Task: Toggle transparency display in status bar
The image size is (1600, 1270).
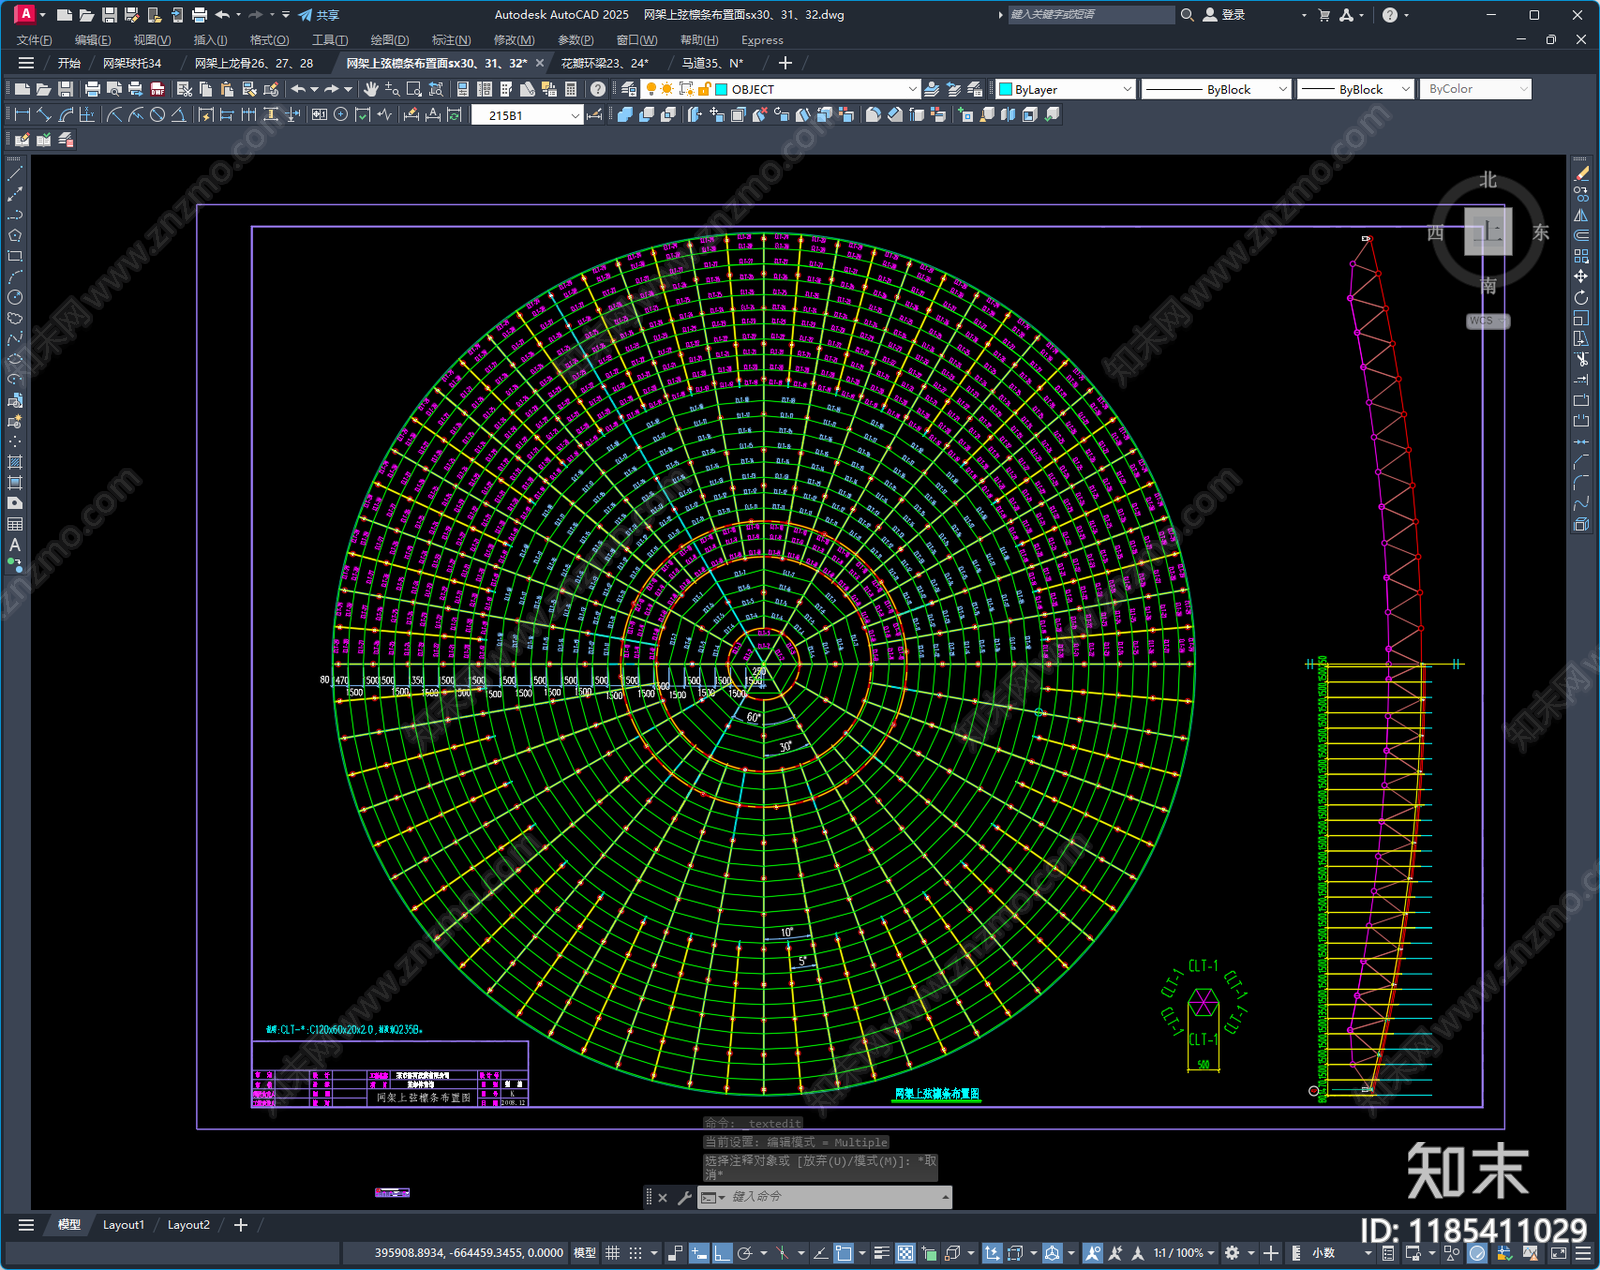Action: tap(905, 1253)
